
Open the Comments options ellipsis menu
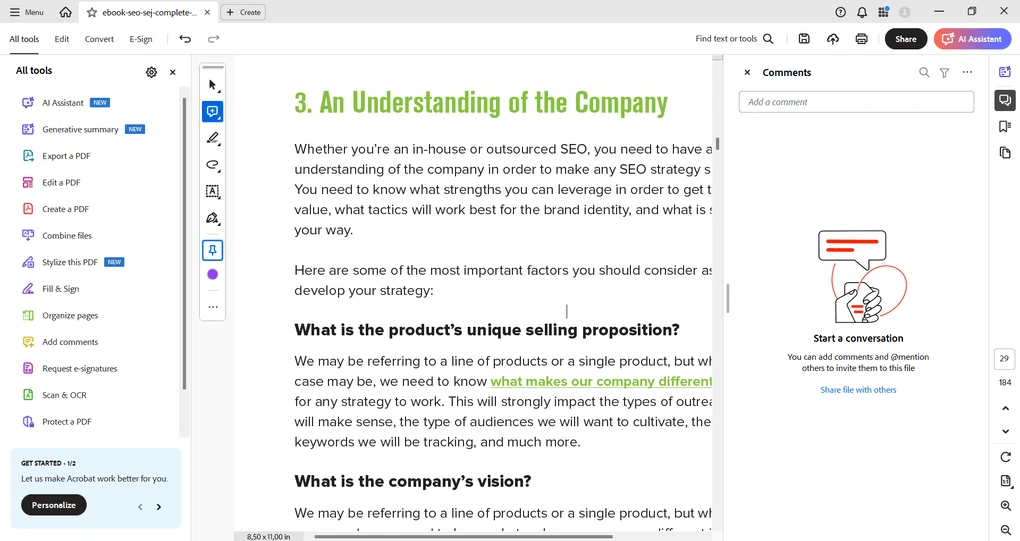pos(967,72)
